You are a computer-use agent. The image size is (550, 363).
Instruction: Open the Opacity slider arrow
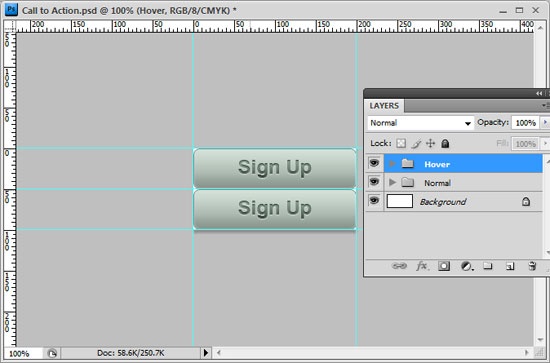(x=545, y=122)
